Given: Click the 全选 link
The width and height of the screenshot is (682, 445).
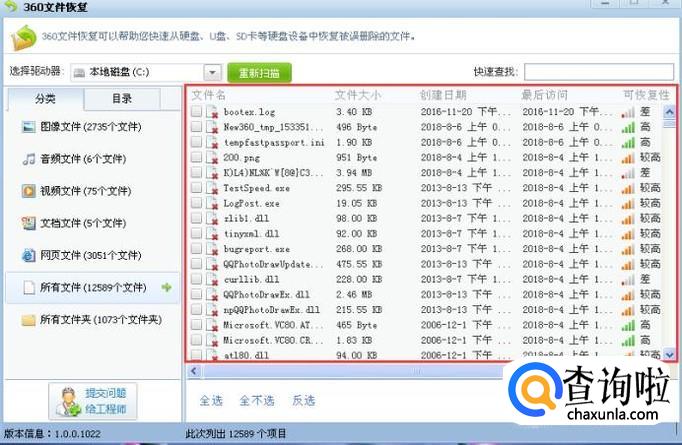Looking at the screenshot, I should pos(211,401).
